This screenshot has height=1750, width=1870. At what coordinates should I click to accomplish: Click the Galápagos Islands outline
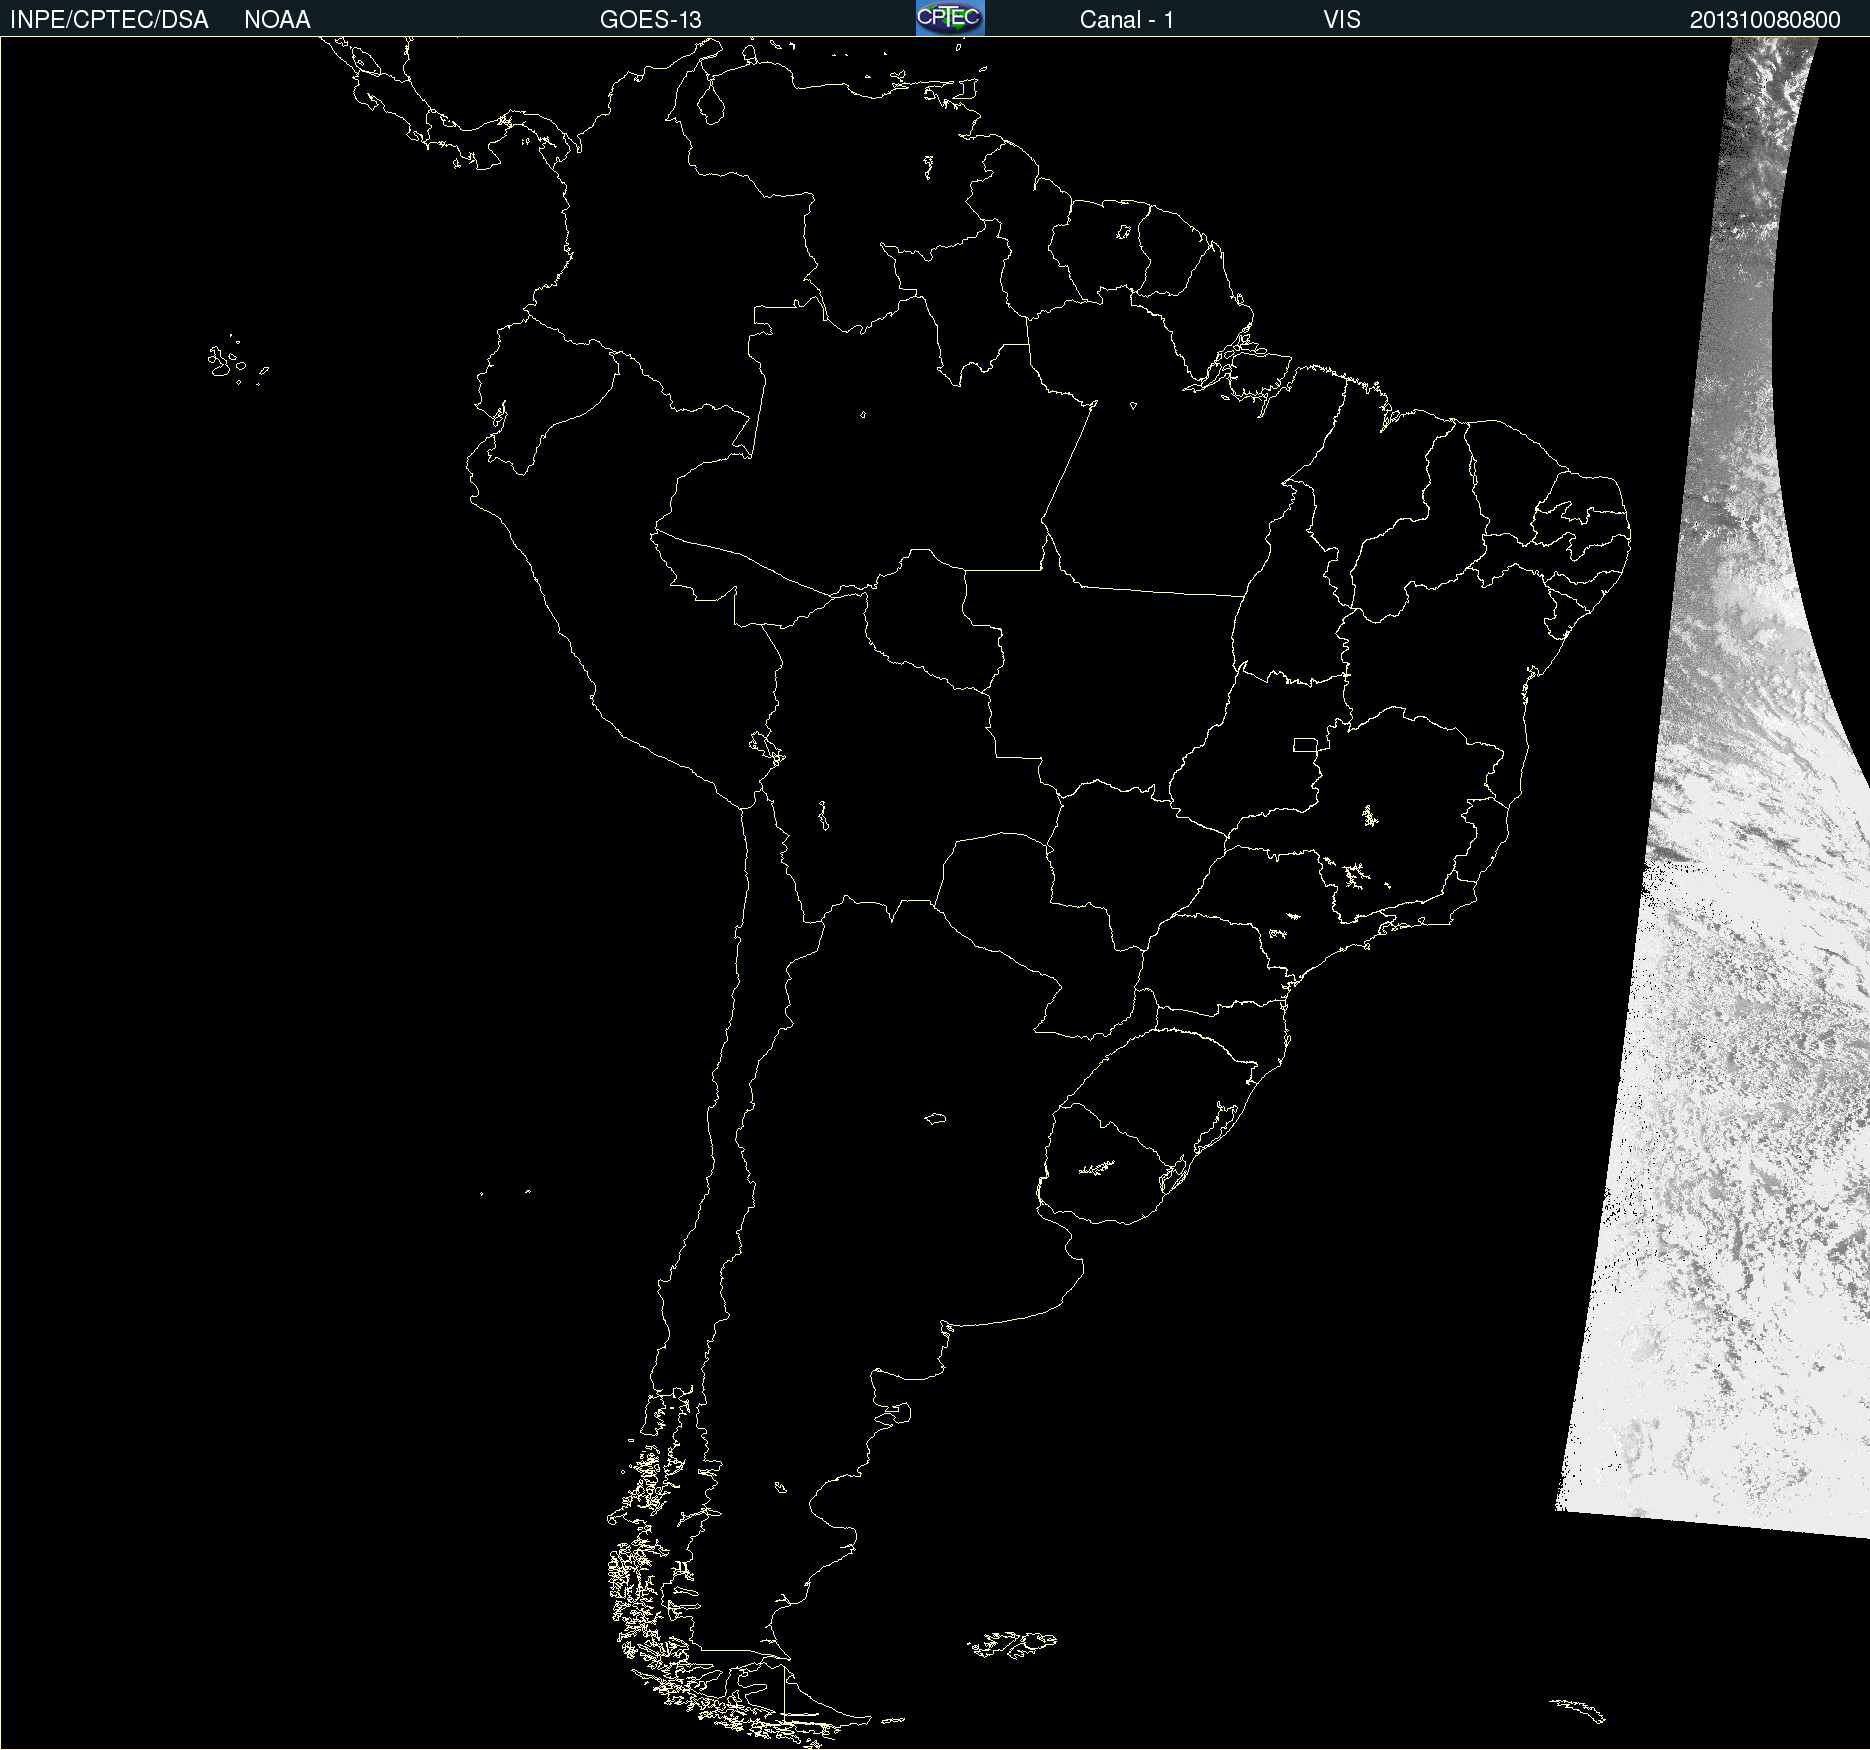click(x=237, y=361)
